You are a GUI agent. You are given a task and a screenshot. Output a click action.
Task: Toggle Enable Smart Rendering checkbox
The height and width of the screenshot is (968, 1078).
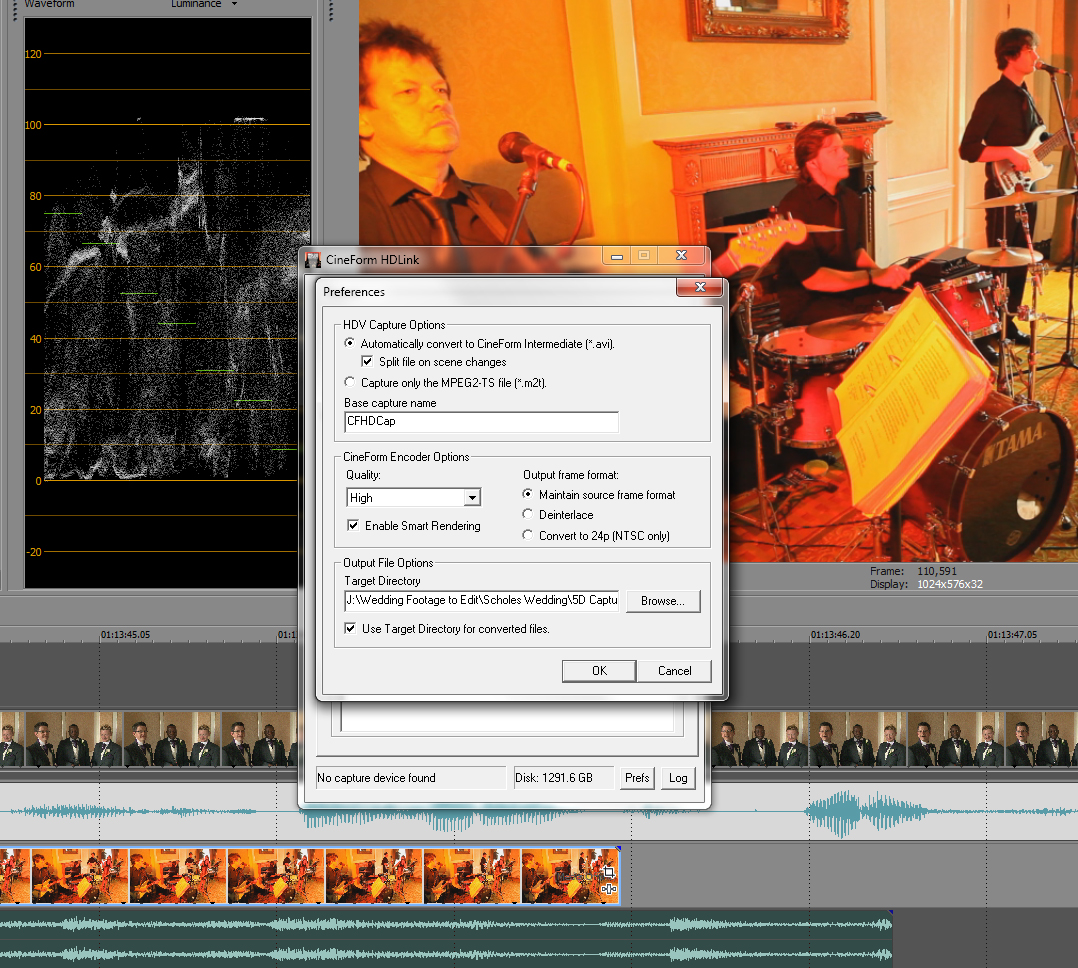click(353, 526)
